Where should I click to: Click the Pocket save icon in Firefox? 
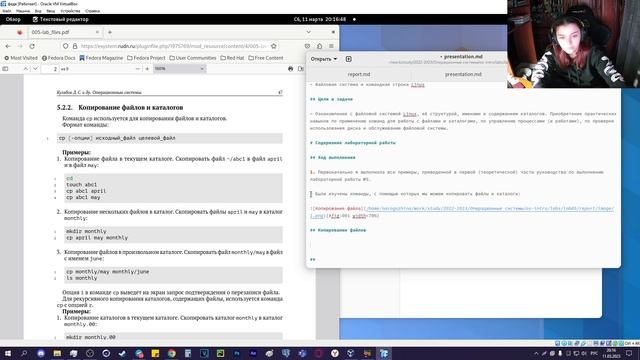[x=307, y=46]
